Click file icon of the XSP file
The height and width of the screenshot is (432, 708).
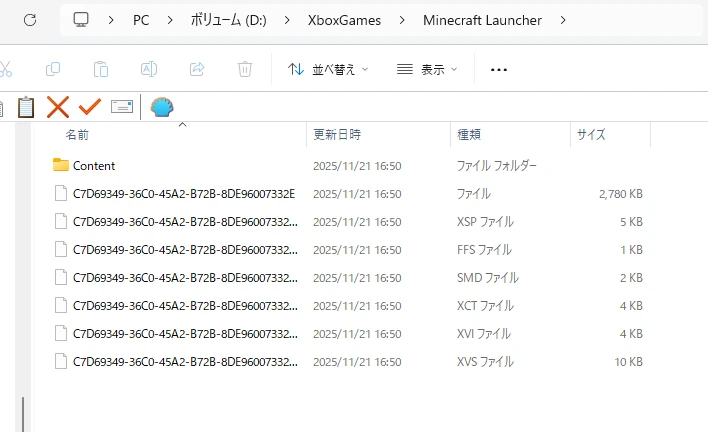point(61,221)
